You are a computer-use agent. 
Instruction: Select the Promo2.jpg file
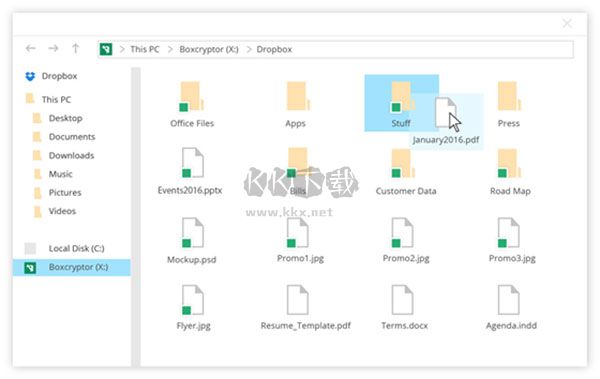tap(406, 240)
